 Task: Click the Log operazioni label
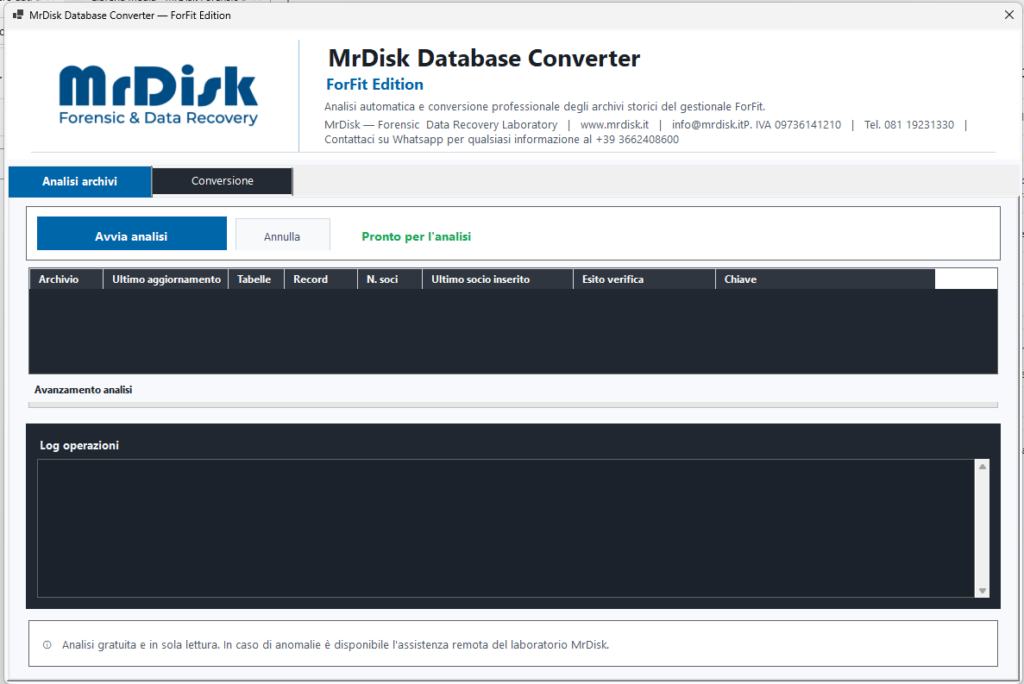tap(79, 446)
